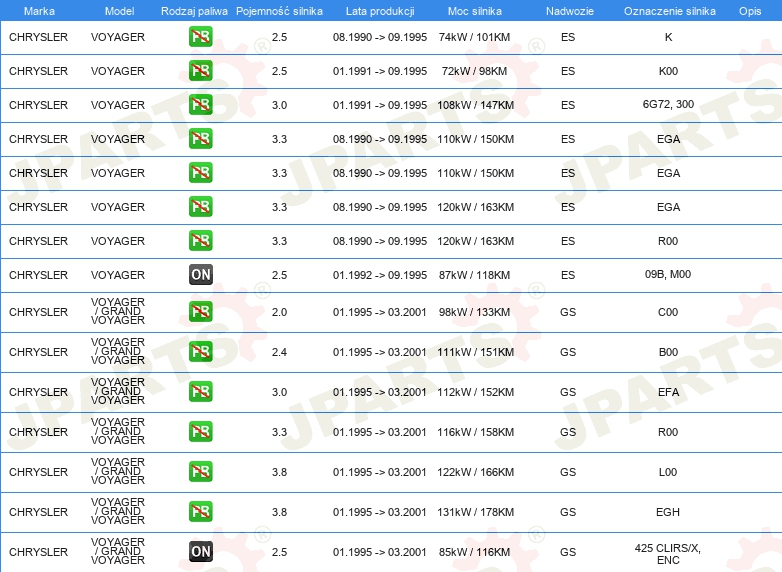782x572 pixels.
Task: Click the ON diesel icon in the 425 CLIRS/X row
Action: 200,552
